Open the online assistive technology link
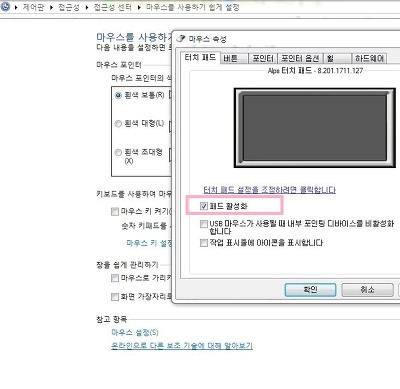 pyautogui.click(x=182, y=346)
